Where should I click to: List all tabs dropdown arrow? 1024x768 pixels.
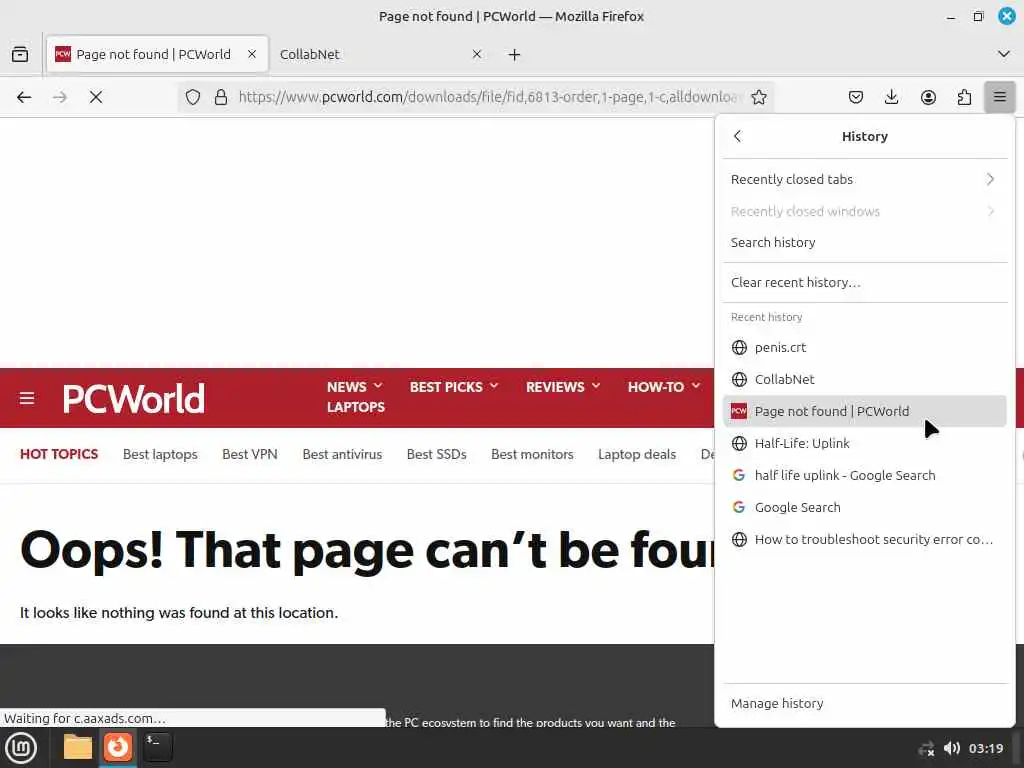(1004, 54)
